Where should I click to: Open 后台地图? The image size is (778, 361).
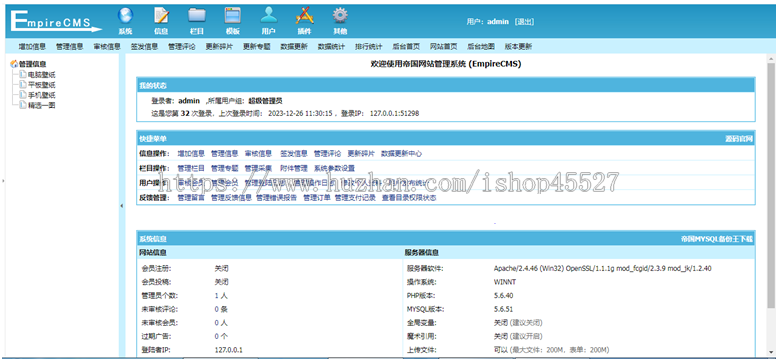click(481, 47)
